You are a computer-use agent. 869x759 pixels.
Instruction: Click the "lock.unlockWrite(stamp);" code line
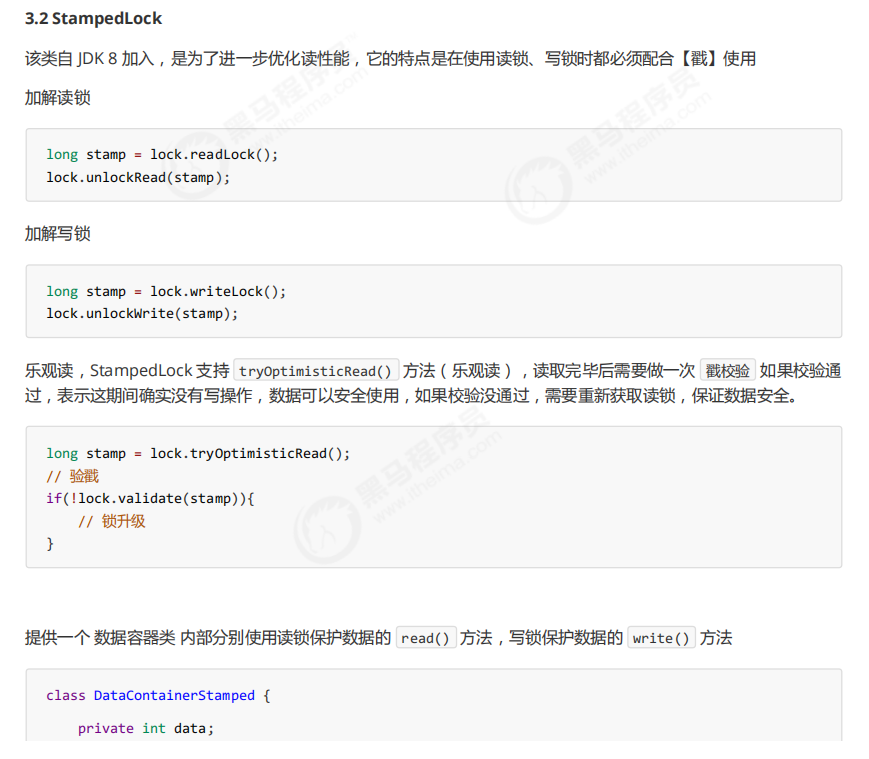142,314
